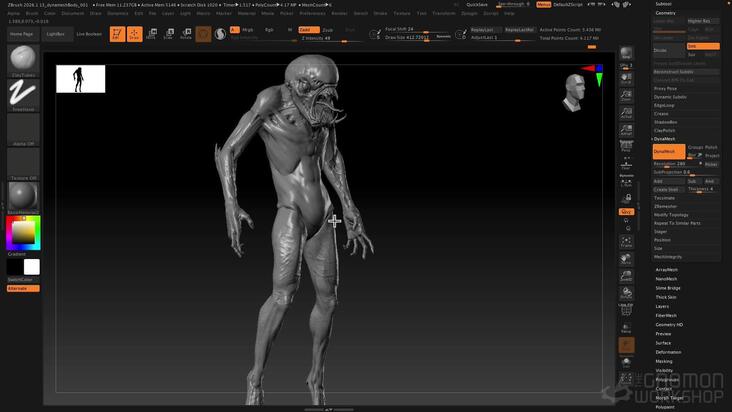The width and height of the screenshot is (732, 412).
Task: Select the Scale transform tool
Action: [x=169, y=34]
